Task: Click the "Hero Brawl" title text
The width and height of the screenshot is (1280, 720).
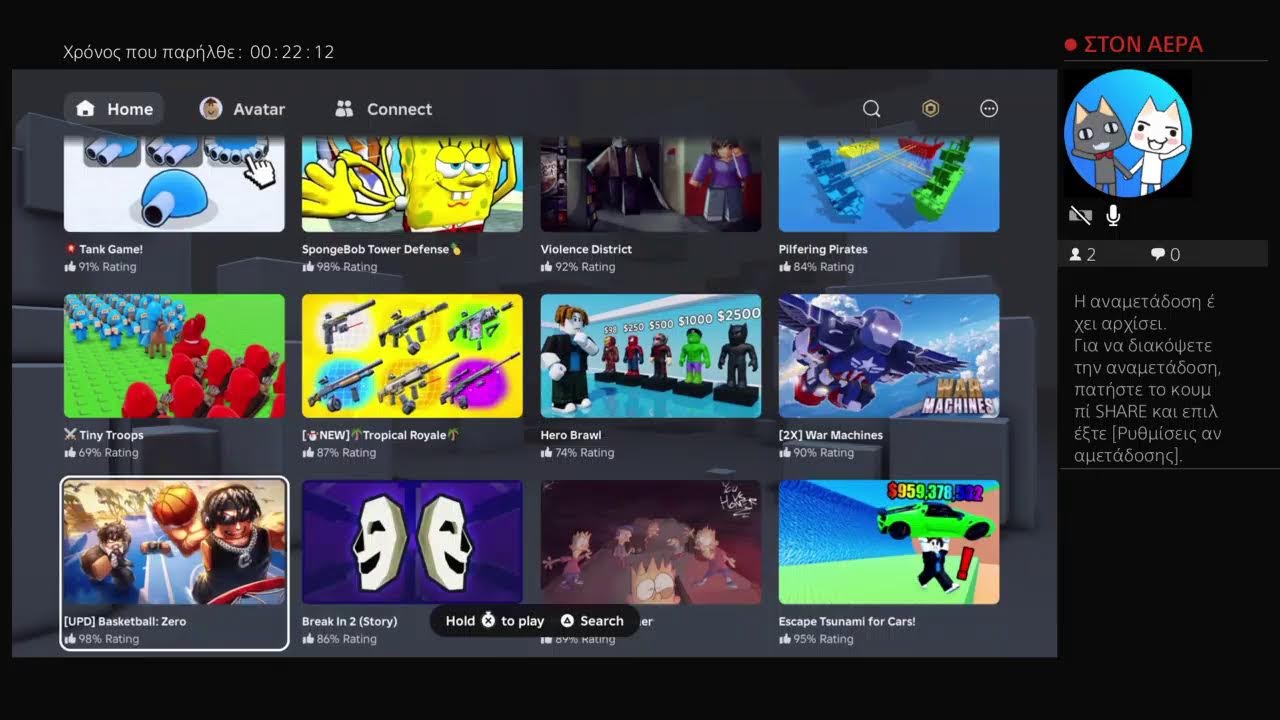Action: click(x=571, y=435)
